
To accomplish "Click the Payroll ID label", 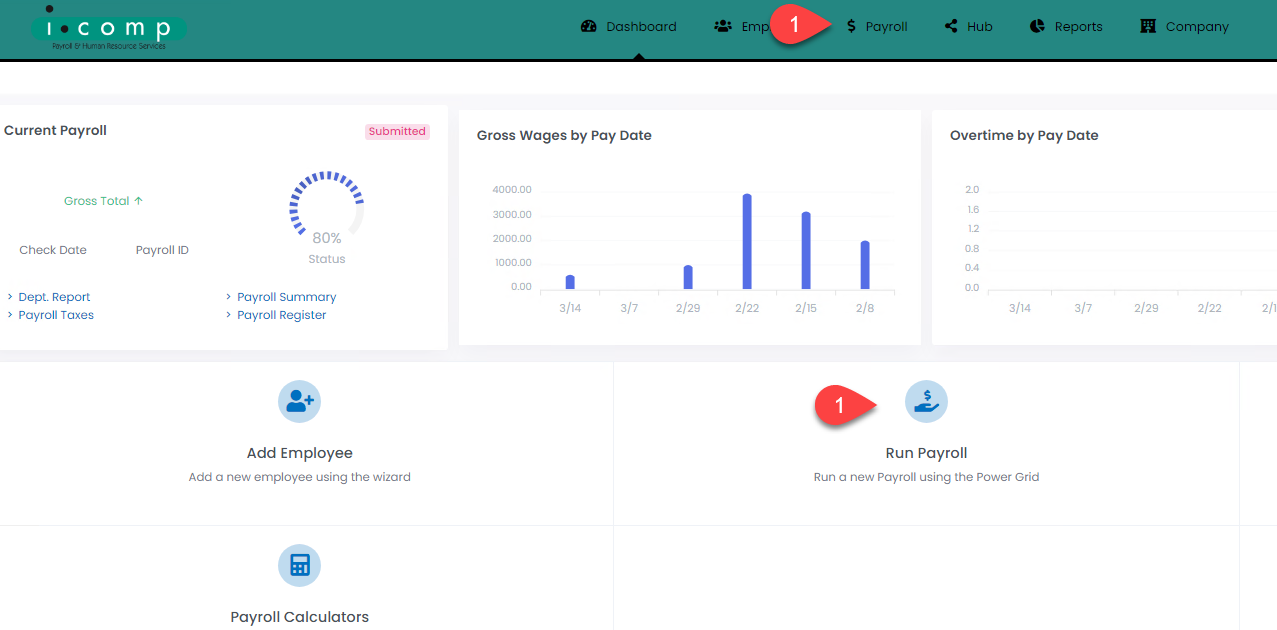I will [x=162, y=250].
